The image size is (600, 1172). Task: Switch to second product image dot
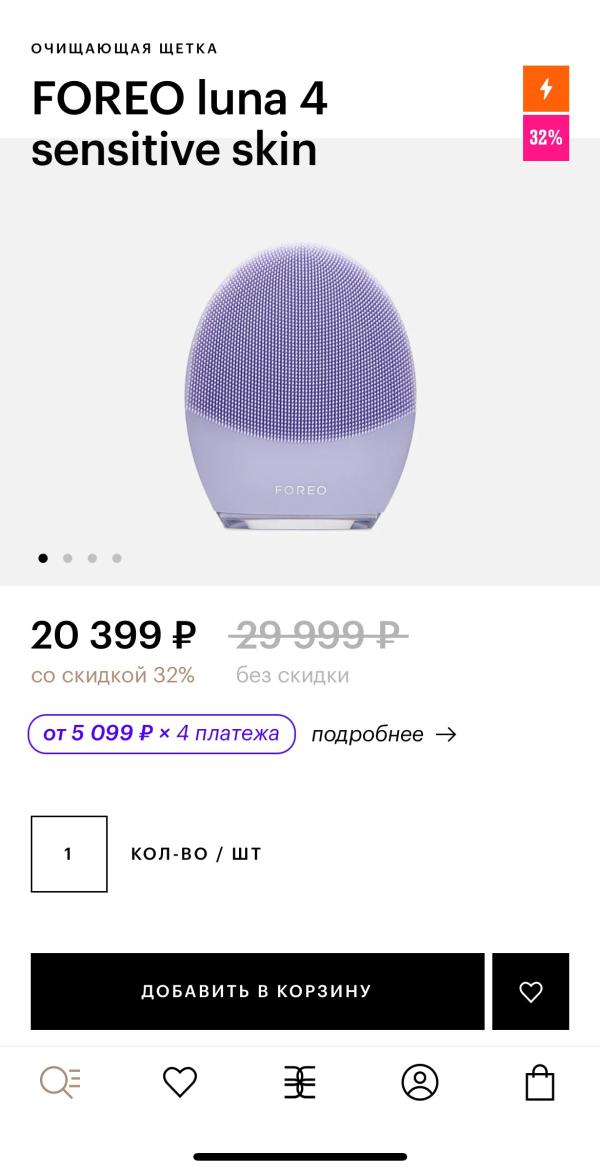click(x=68, y=558)
